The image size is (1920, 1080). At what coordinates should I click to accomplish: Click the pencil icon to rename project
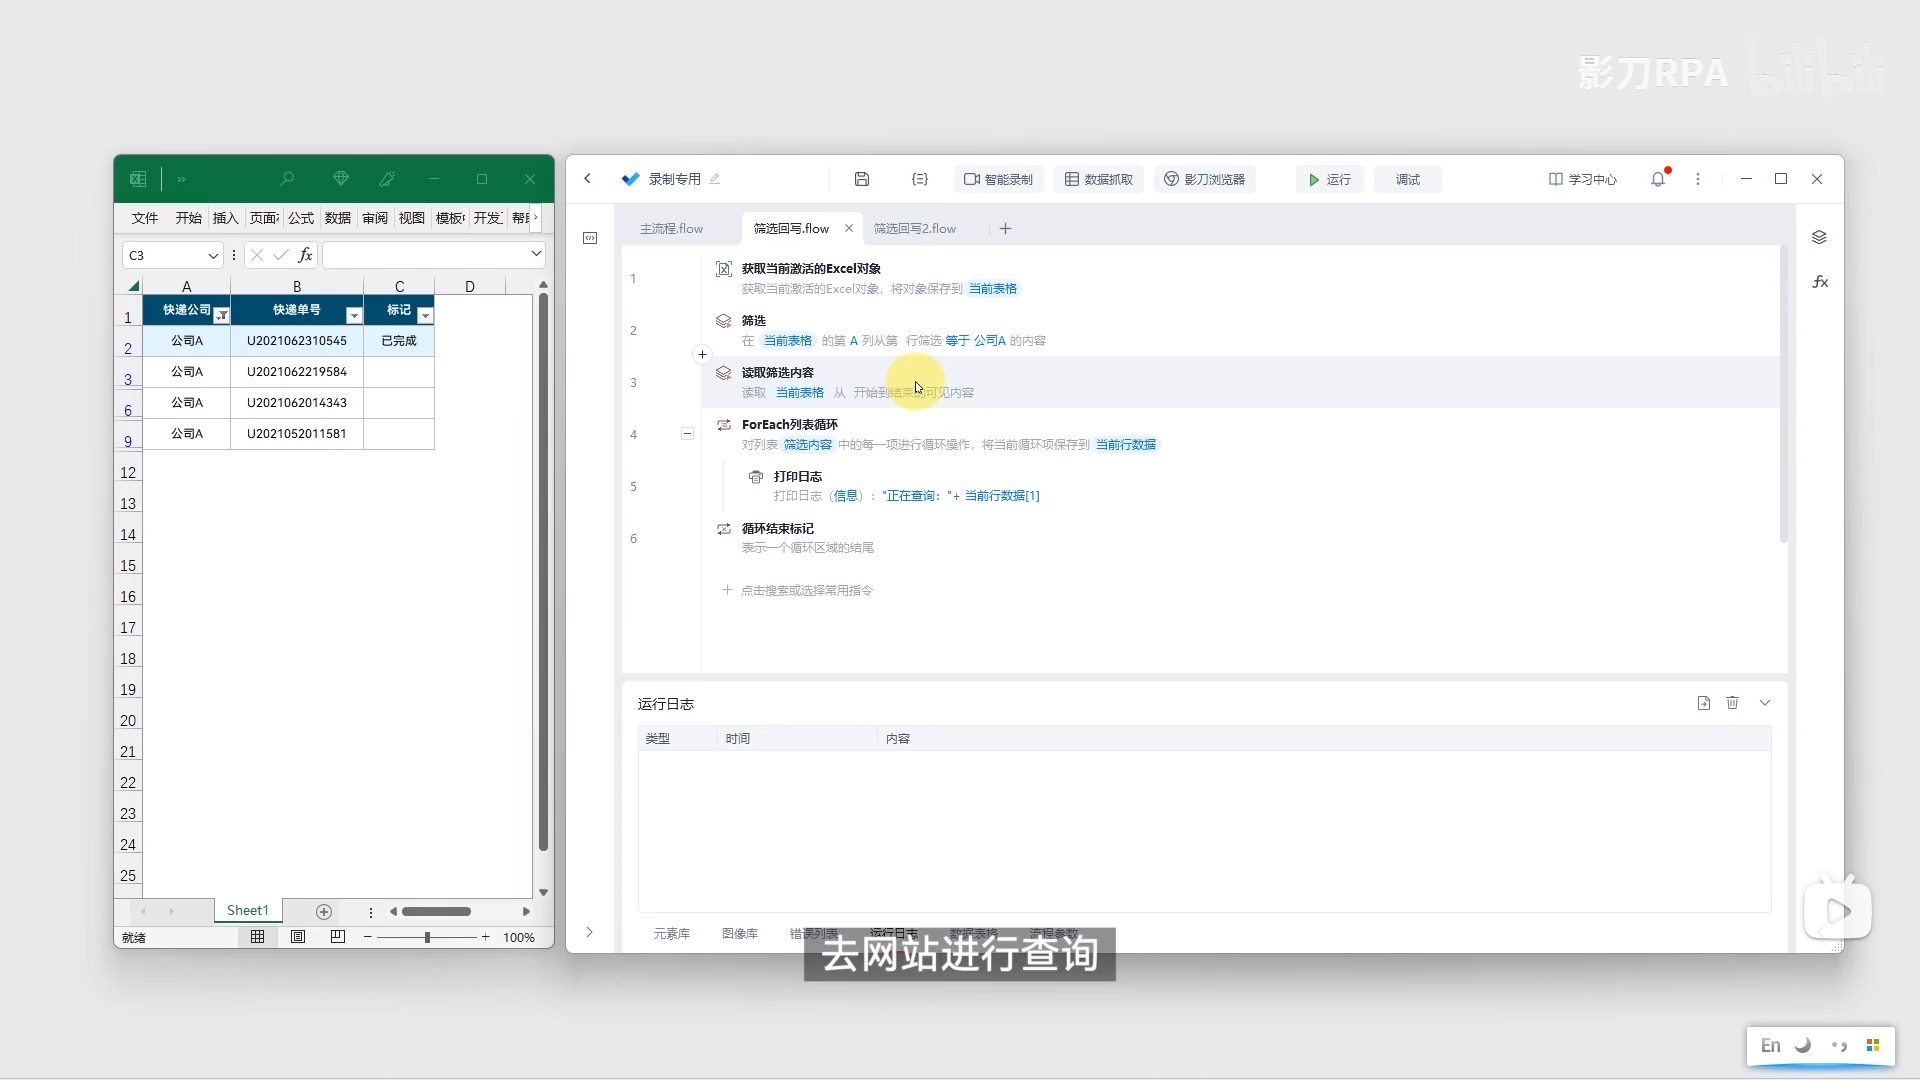(x=714, y=179)
